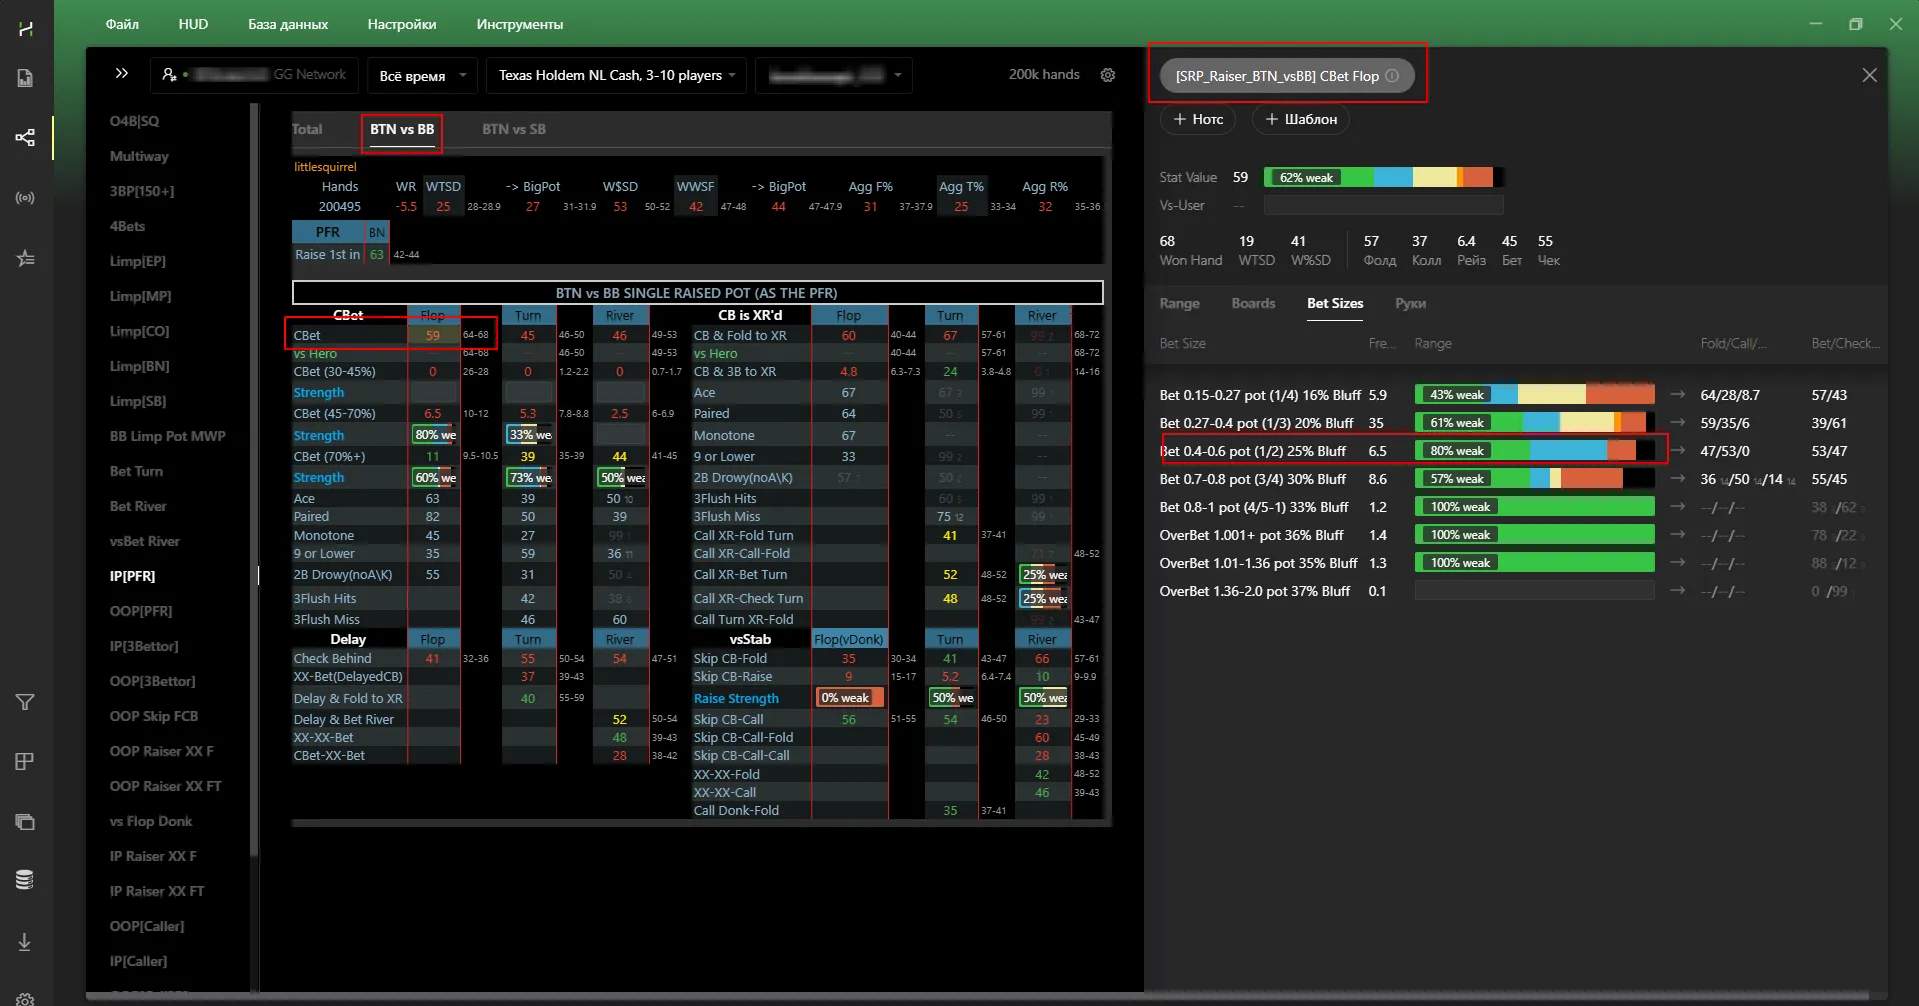This screenshot has height=1006, width=1919.
Task: Select the Bet Sizes tab
Action: (1335, 303)
